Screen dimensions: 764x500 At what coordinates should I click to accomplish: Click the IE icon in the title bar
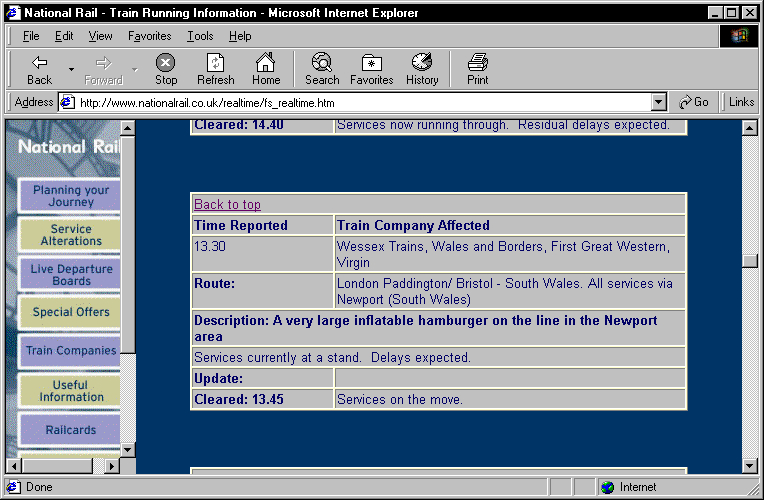coord(13,13)
